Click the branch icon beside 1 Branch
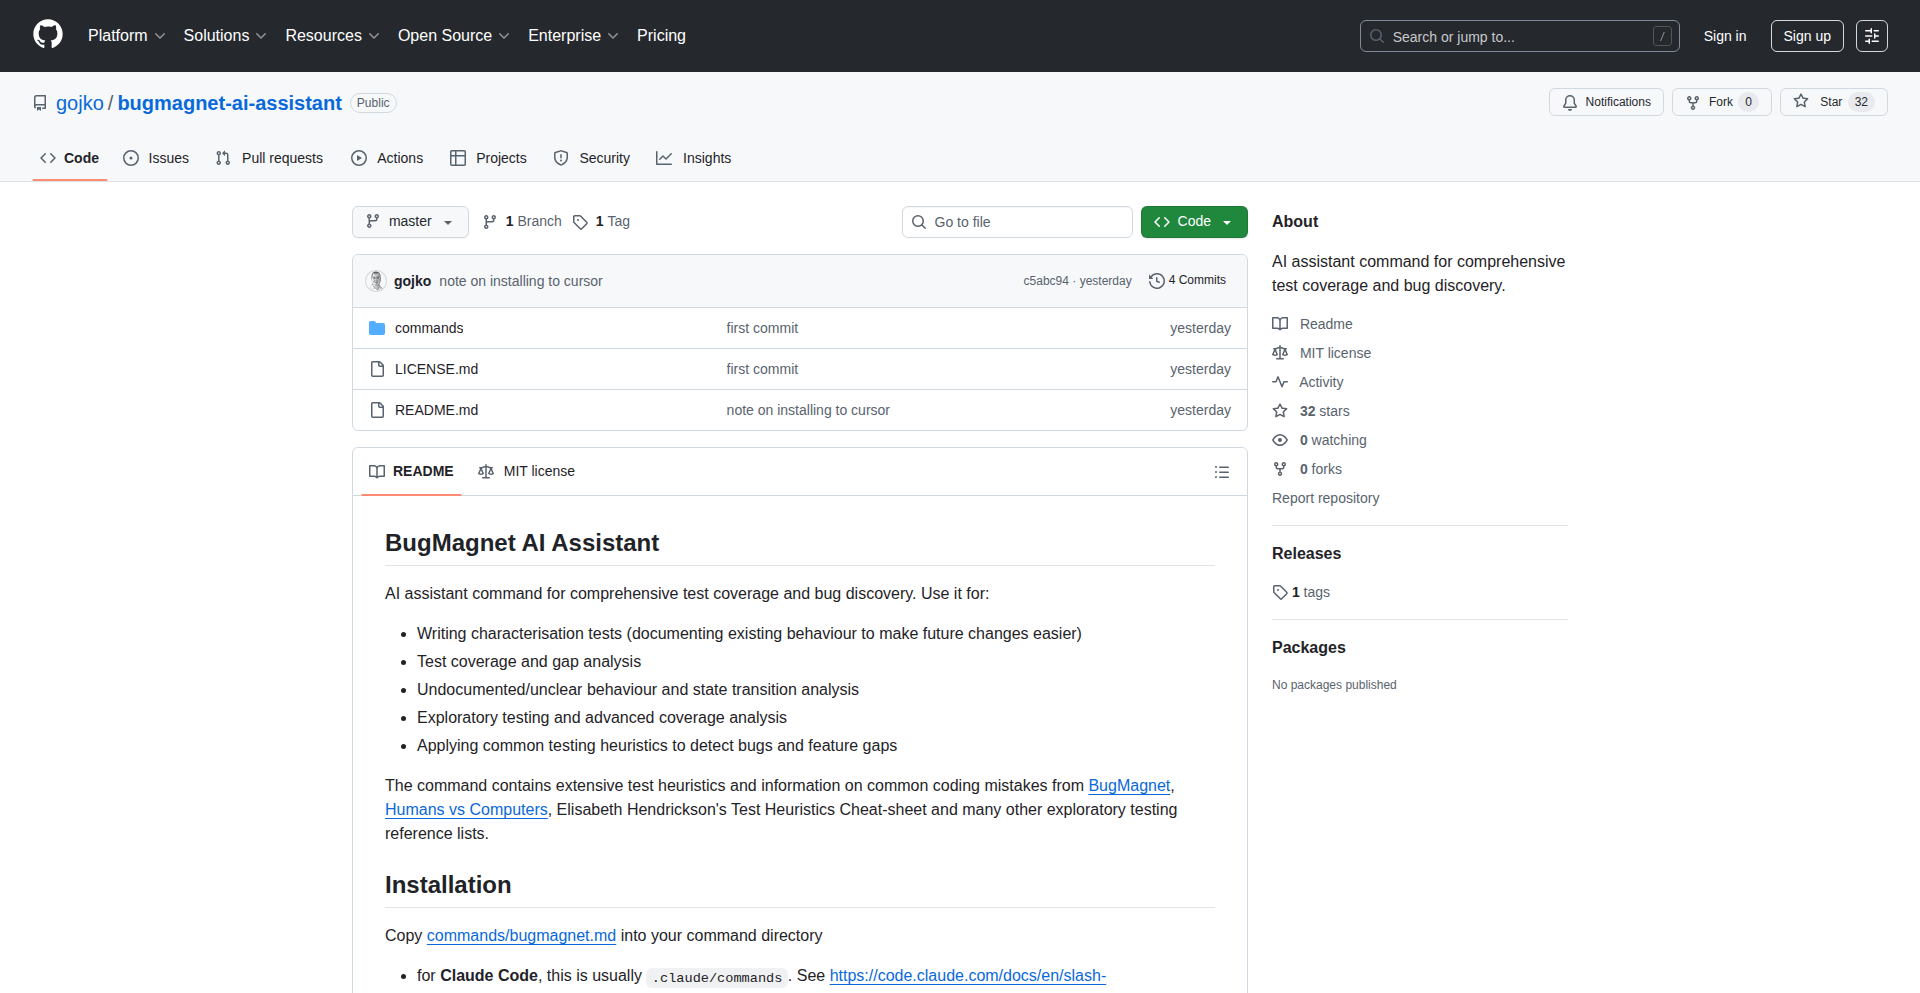The height and width of the screenshot is (993, 1920). (490, 221)
